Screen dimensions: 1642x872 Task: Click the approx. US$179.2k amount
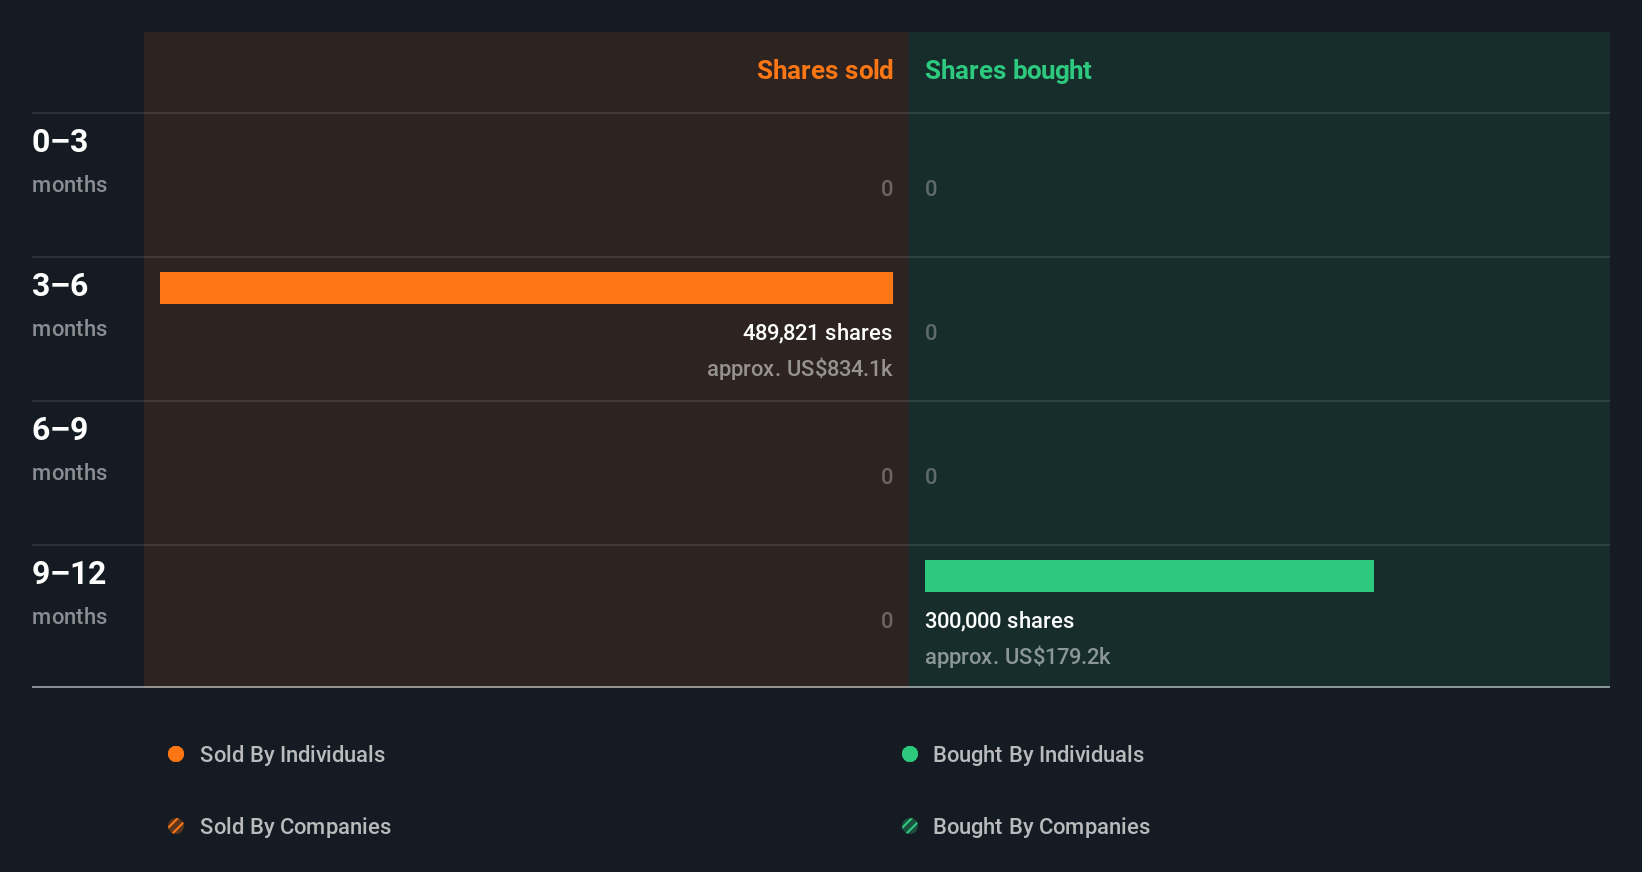(x=1017, y=656)
